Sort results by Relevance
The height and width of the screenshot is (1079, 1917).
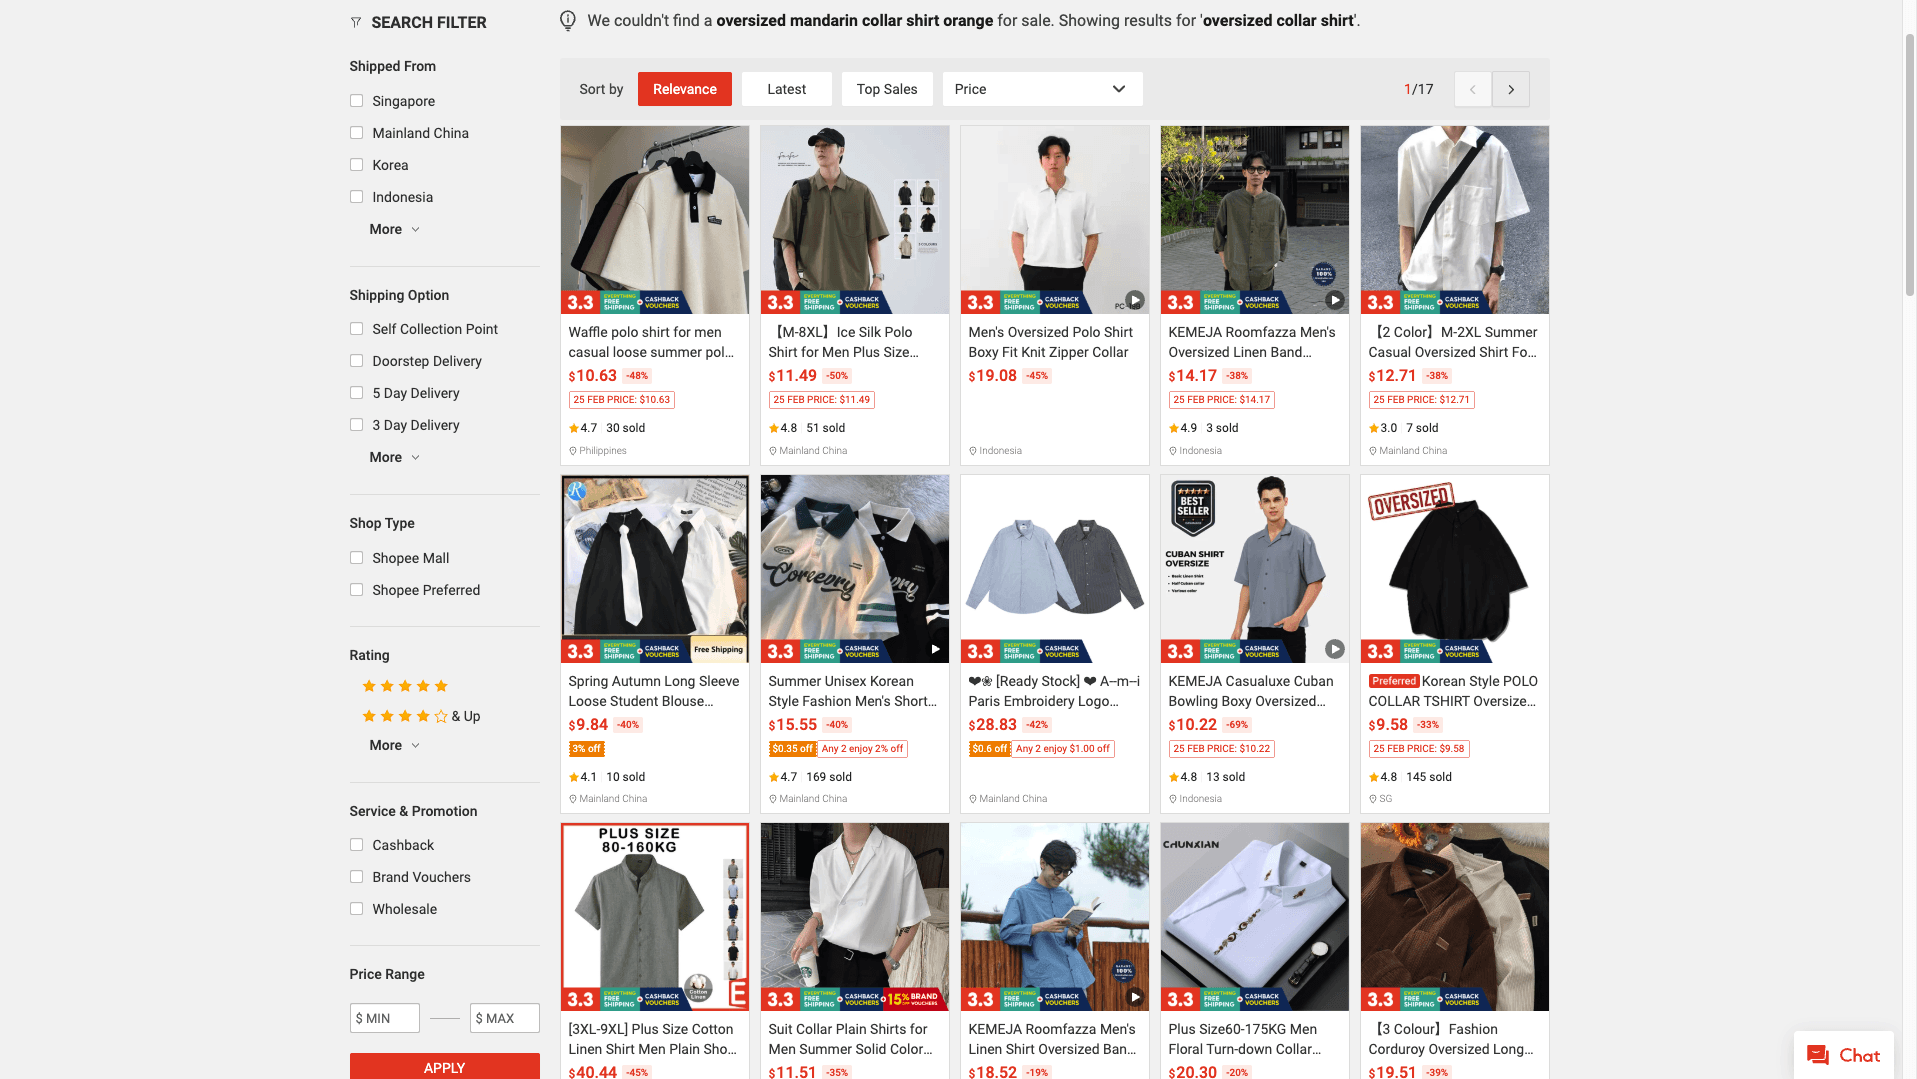[685, 89]
